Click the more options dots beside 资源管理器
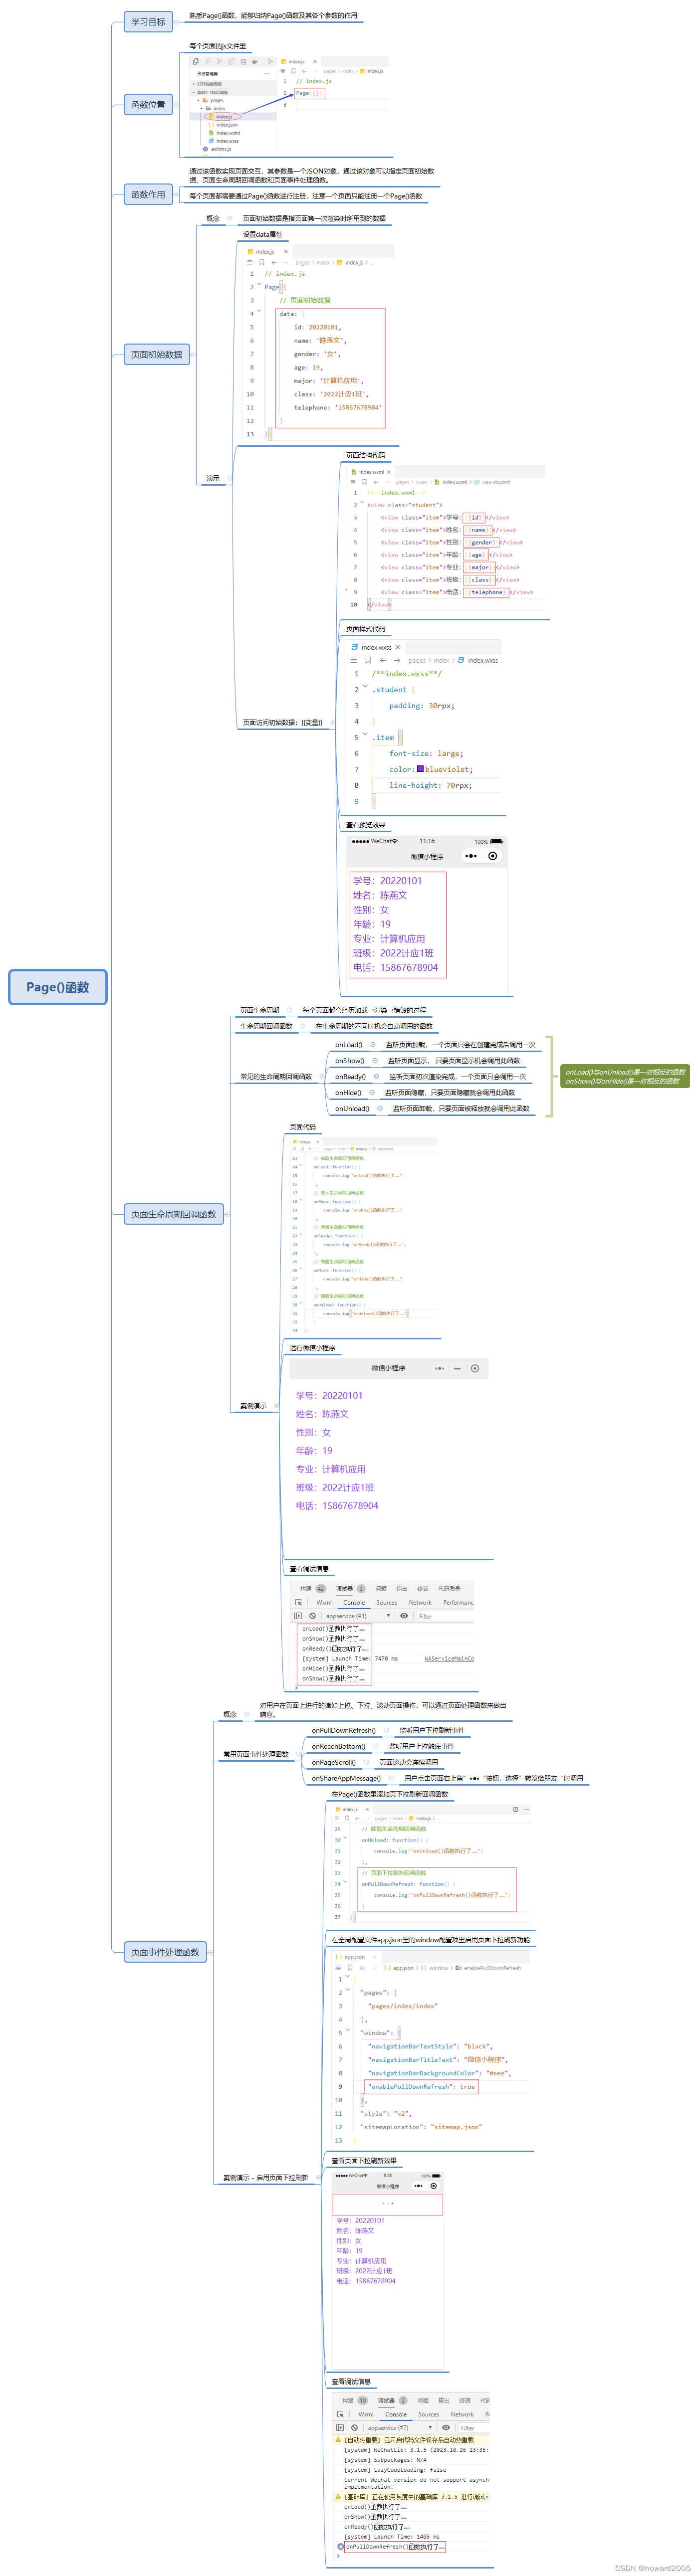698x2576 pixels. point(267,73)
